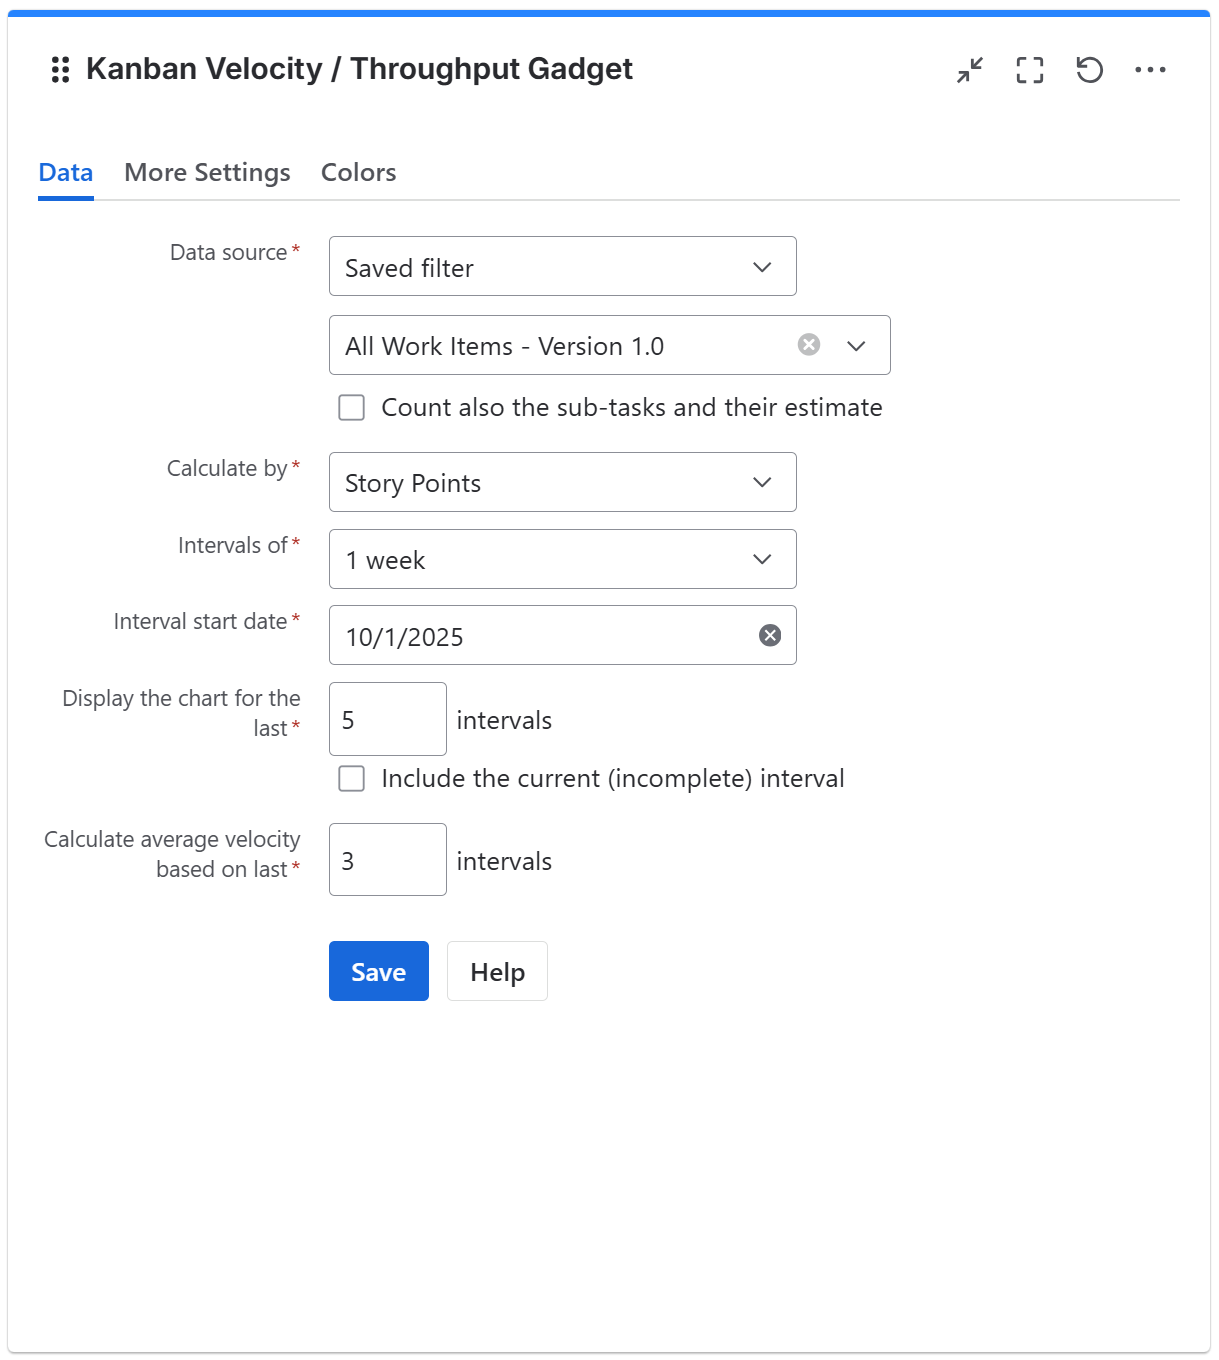Include the current incomplete interval
The height and width of the screenshot is (1360, 1219).
click(x=351, y=778)
